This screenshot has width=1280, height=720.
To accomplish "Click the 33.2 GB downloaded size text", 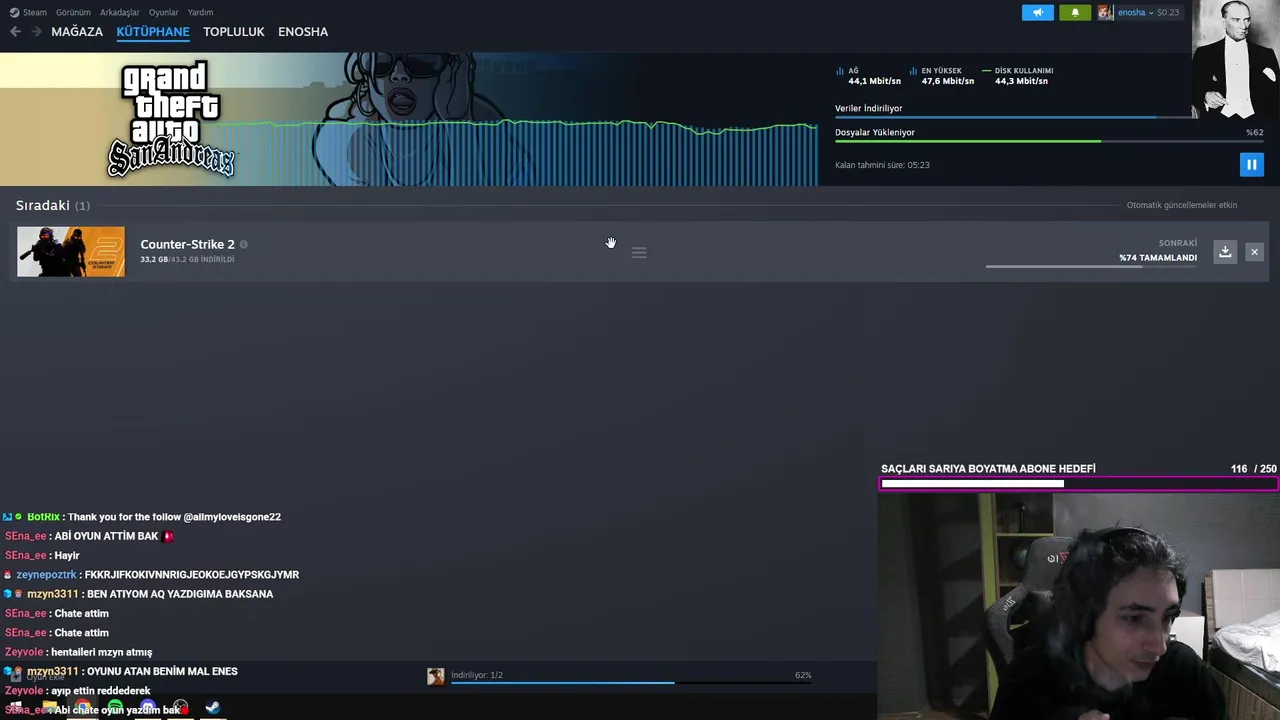I will pyautogui.click(x=187, y=259).
